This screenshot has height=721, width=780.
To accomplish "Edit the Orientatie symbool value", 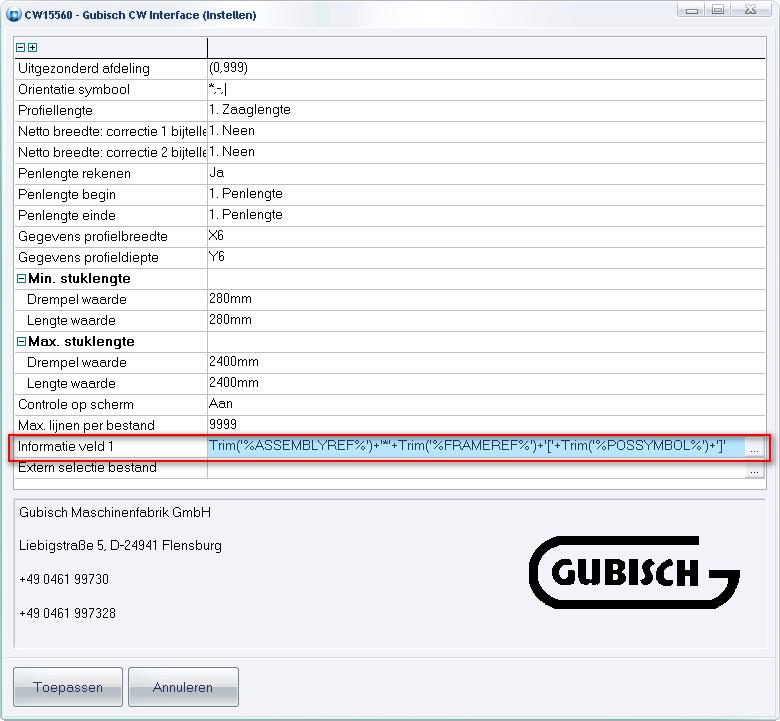I will 486,90.
